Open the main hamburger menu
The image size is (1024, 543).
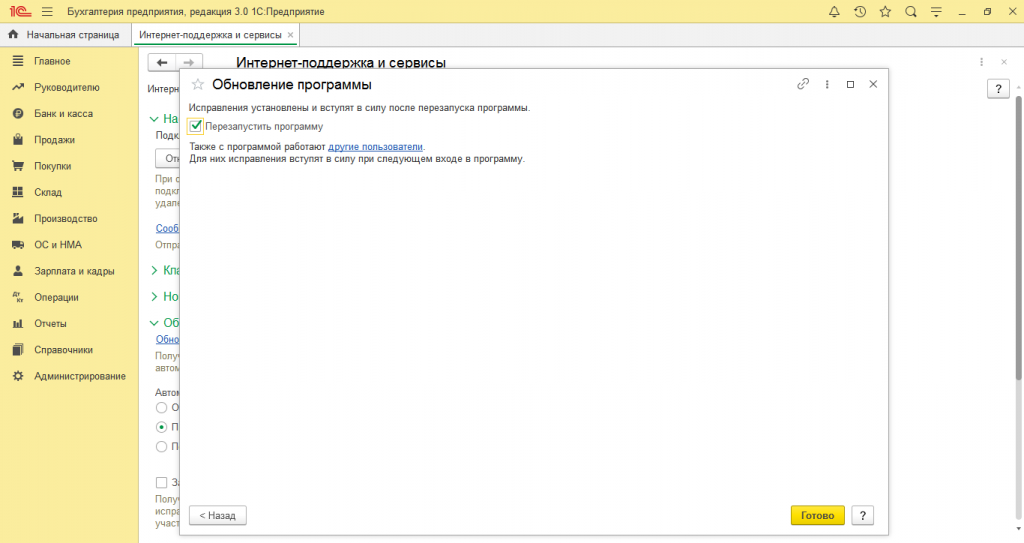point(47,12)
